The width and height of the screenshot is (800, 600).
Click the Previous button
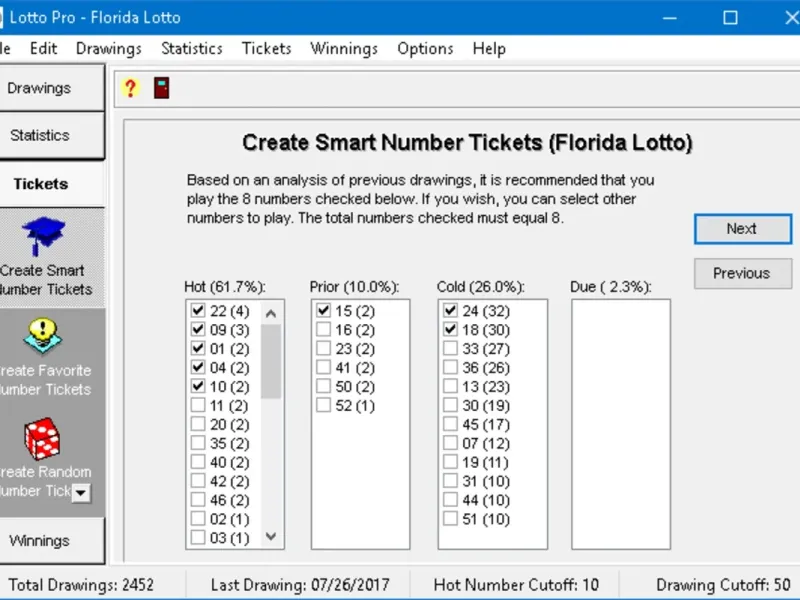(743, 273)
